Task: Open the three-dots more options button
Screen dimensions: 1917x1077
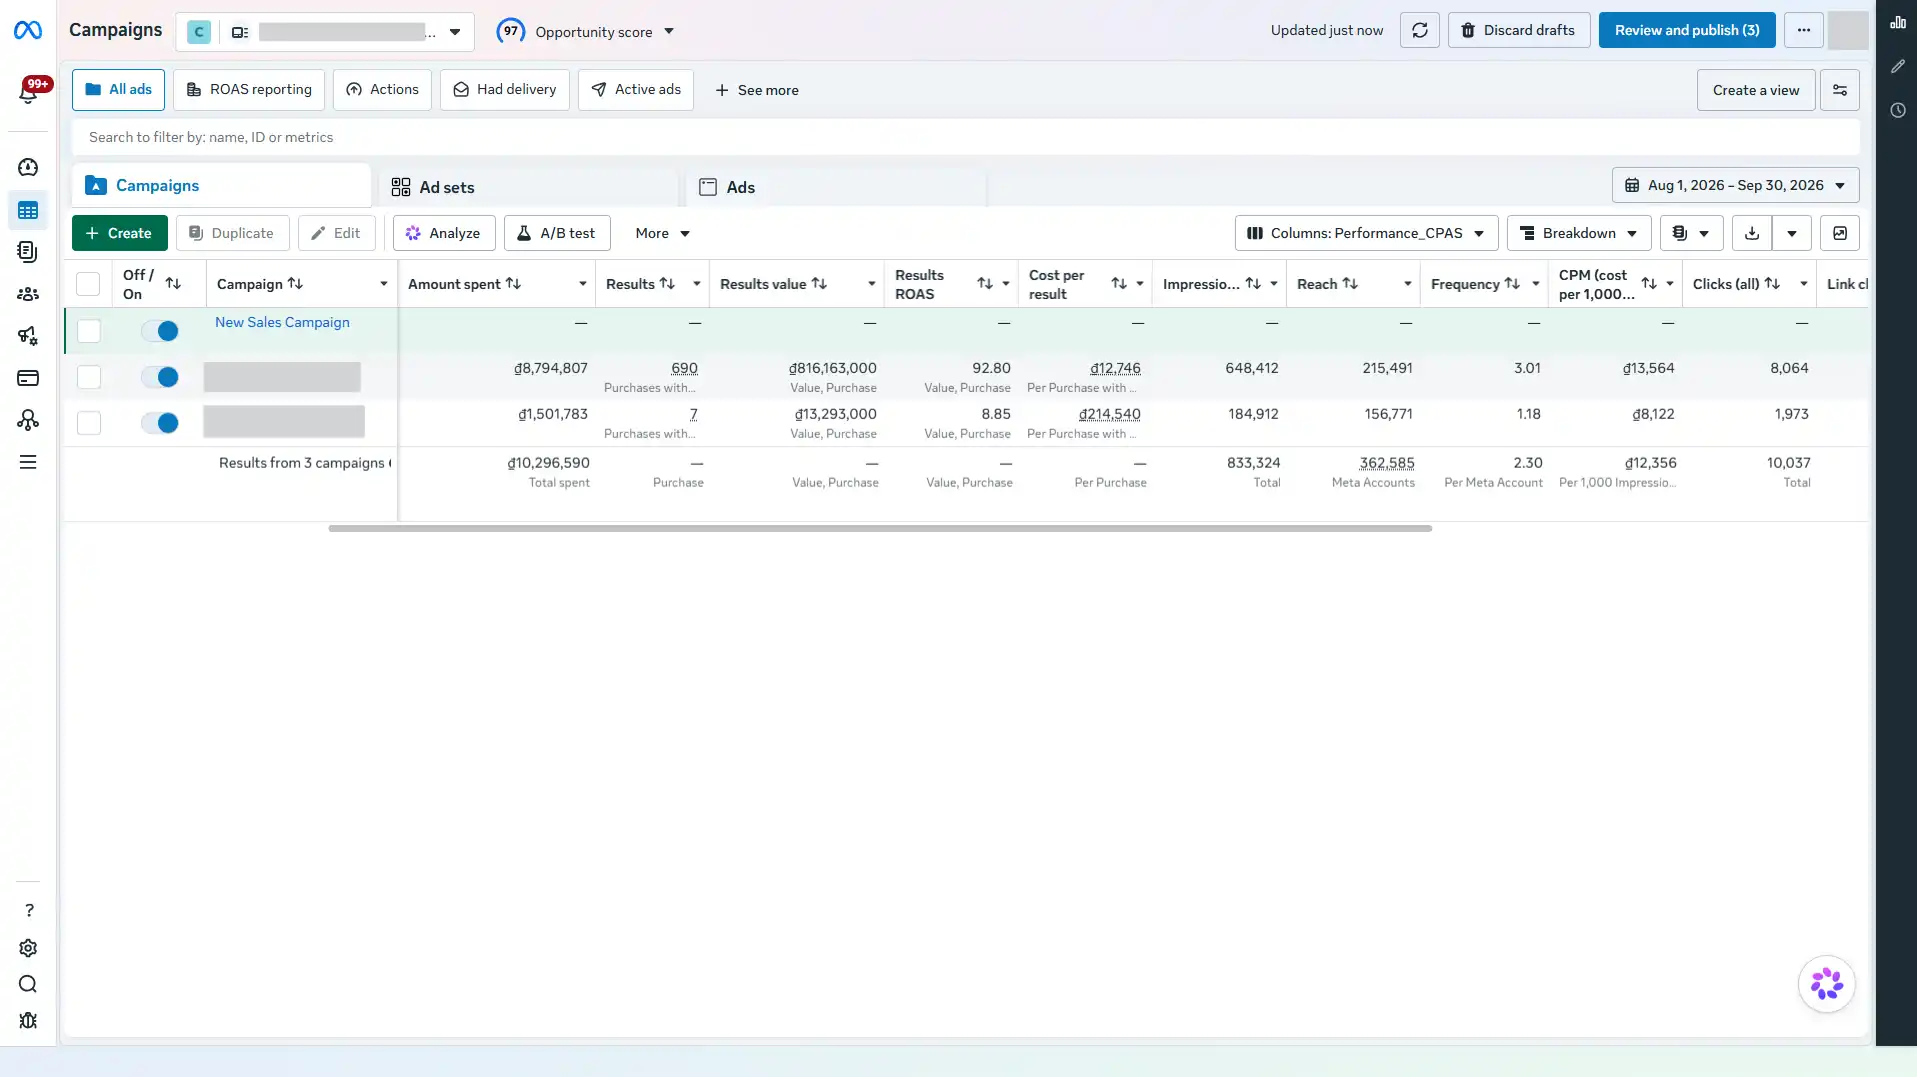Action: click(x=1803, y=30)
